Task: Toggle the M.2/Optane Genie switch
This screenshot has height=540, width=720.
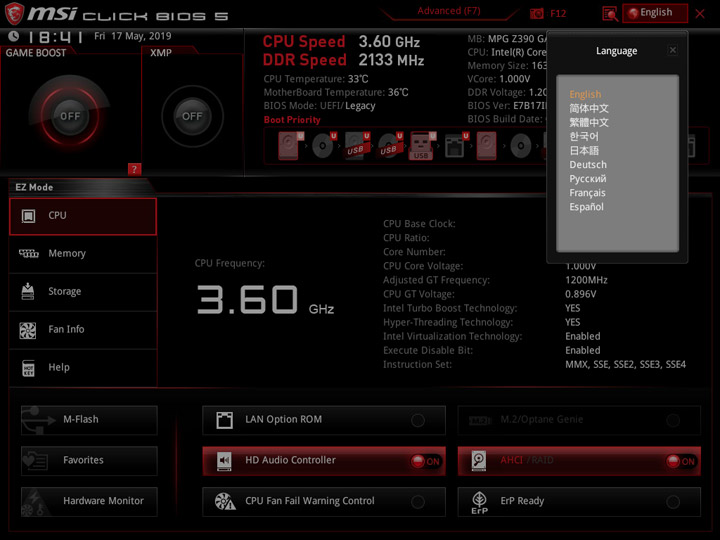Action: [x=673, y=420]
